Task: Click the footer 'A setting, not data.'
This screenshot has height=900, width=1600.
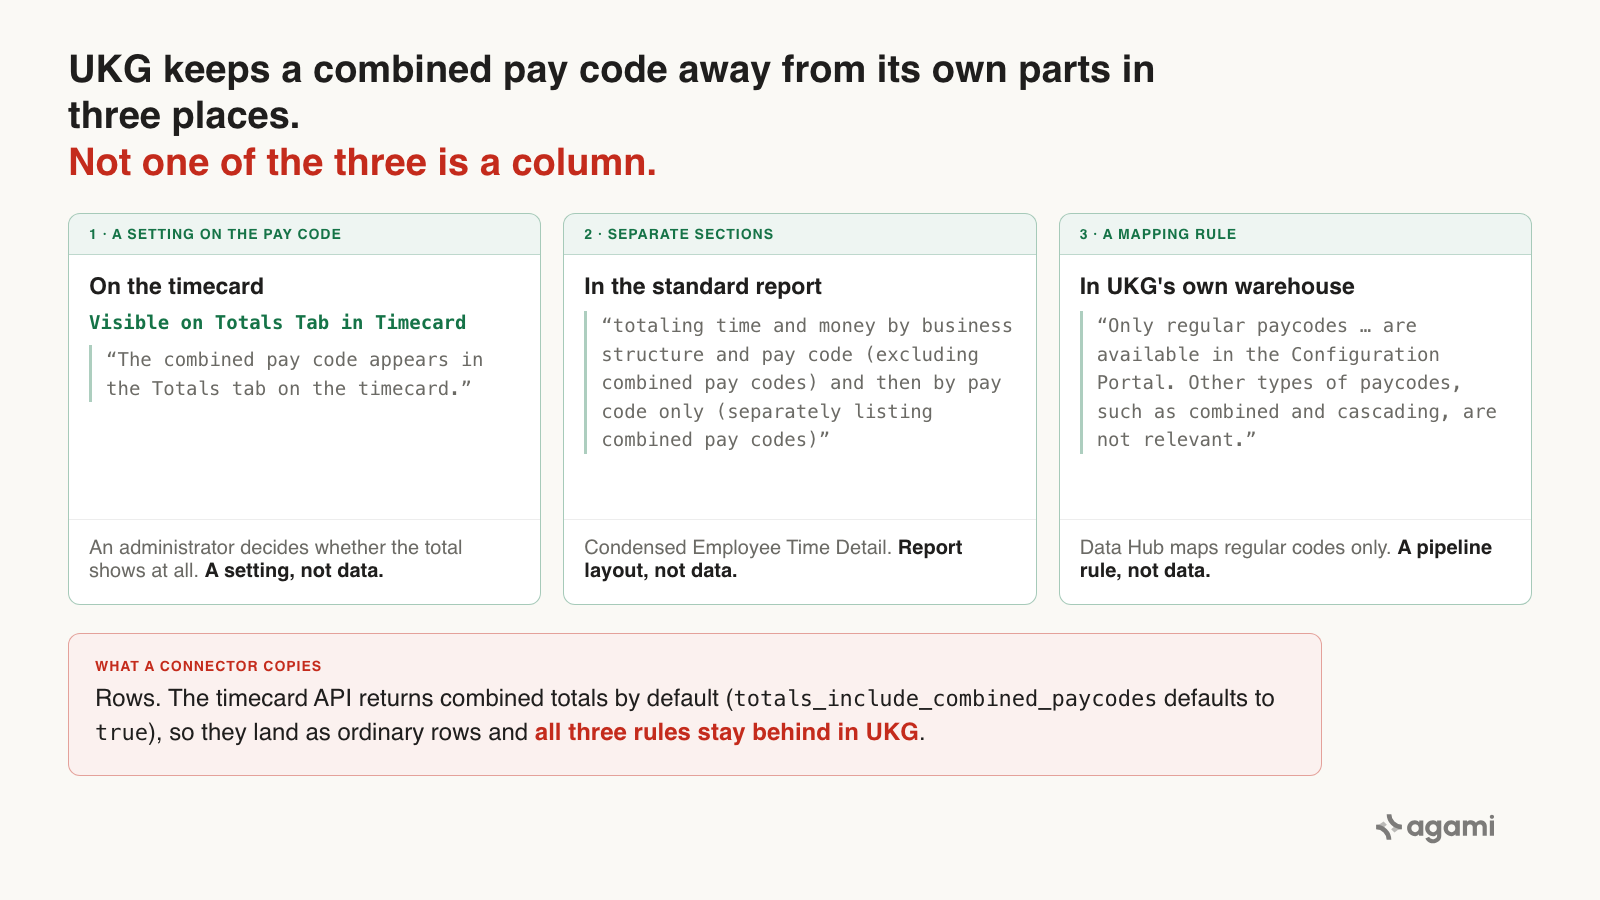Action: (294, 570)
